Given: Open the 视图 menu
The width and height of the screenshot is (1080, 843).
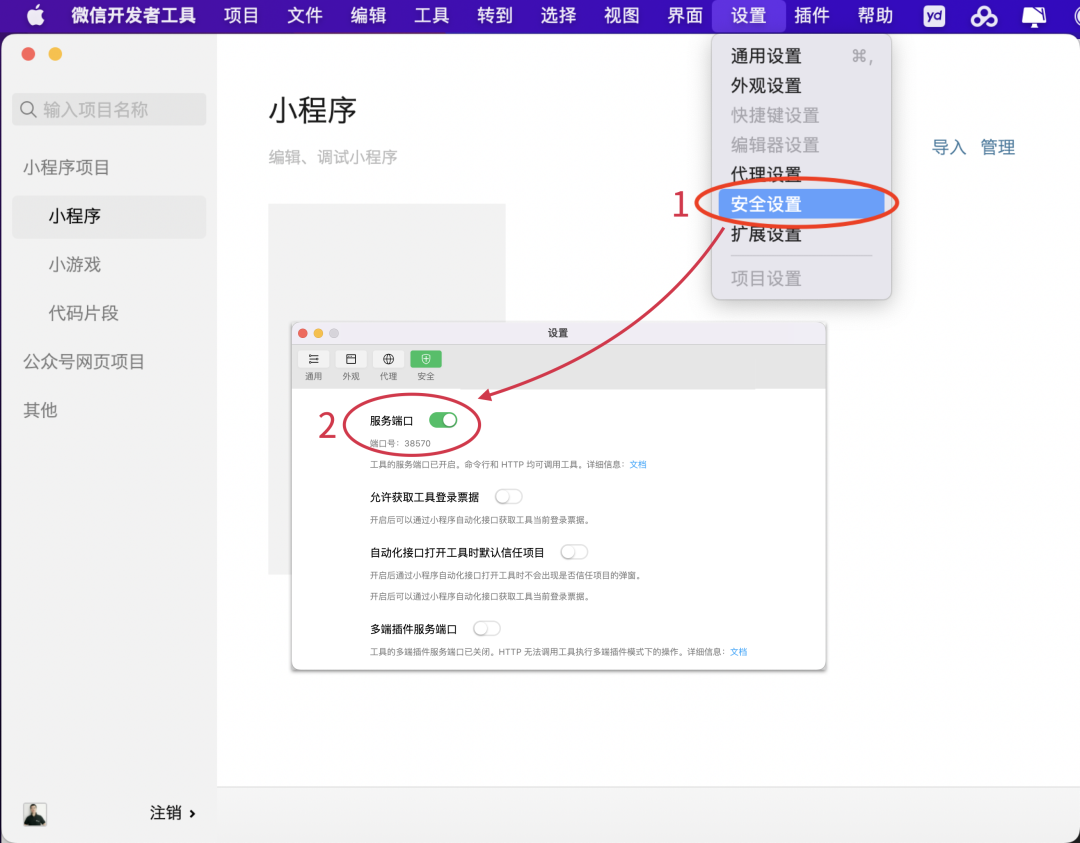Looking at the screenshot, I should tap(621, 15).
